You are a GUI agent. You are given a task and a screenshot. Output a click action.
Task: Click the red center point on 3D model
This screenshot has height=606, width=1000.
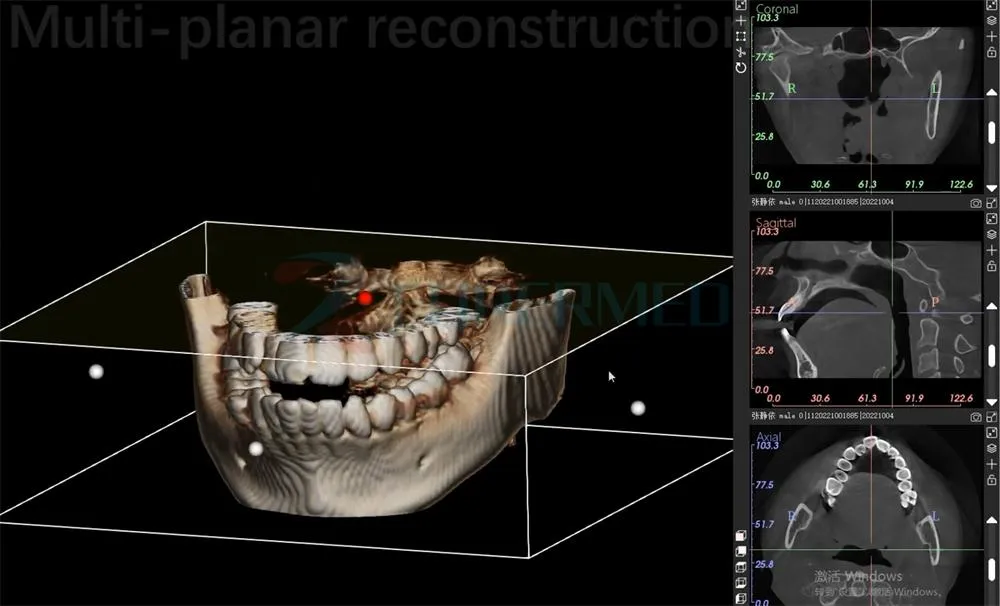tap(365, 298)
